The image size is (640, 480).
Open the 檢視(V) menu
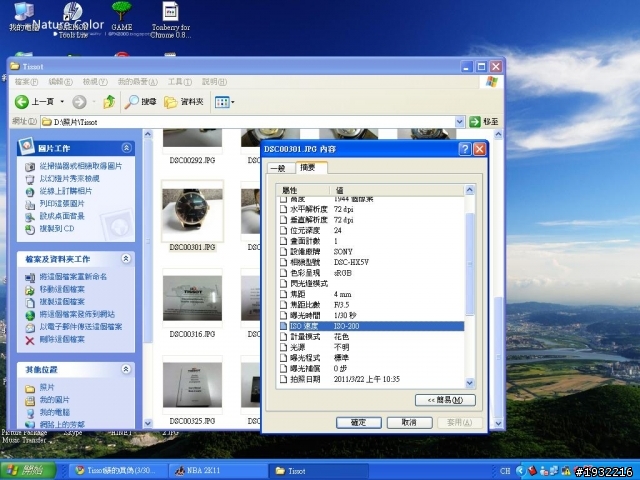point(95,82)
